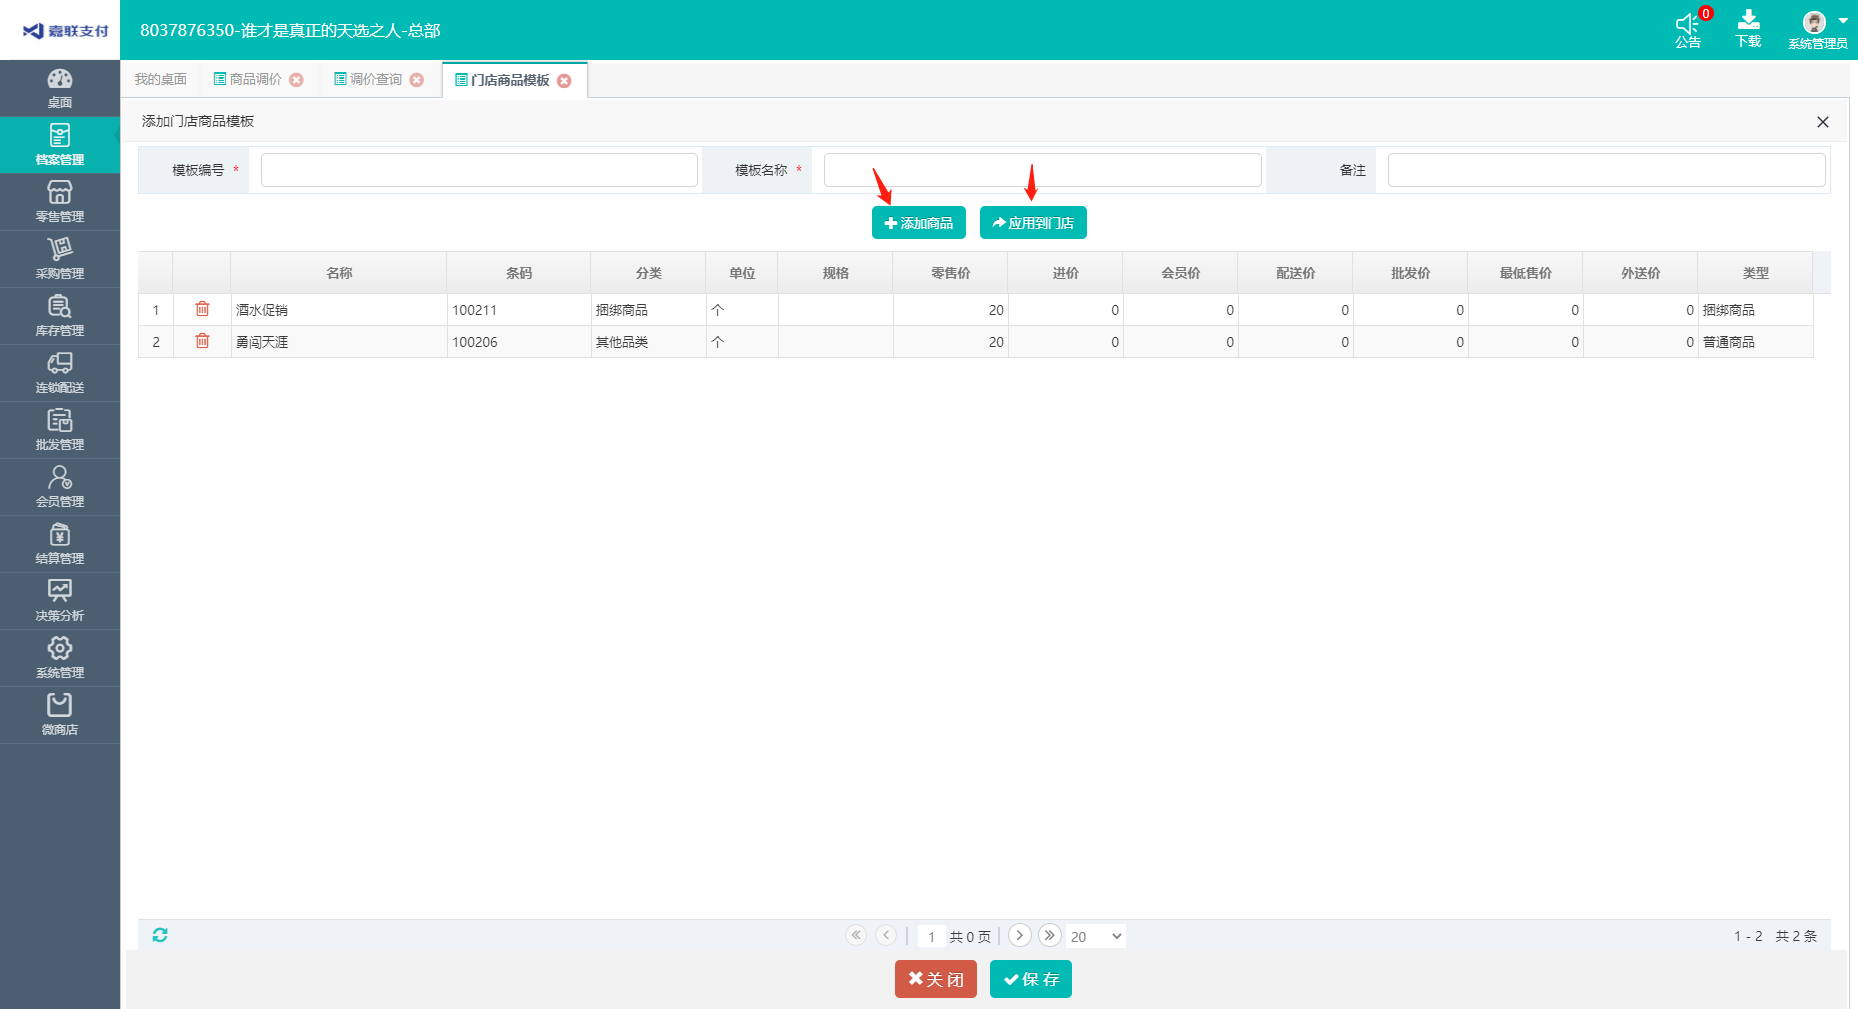Screen dimensions: 1858x1009
Task: Open the page size dropdown showing 20
Action: coord(1096,936)
